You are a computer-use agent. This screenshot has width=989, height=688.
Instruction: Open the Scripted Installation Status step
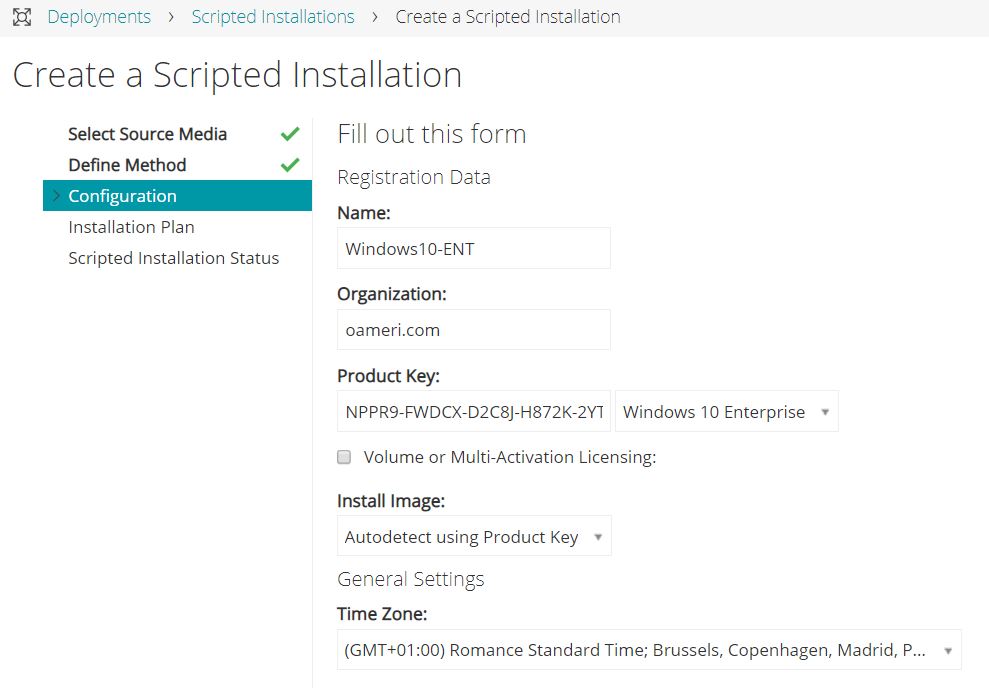pyautogui.click(x=173, y=258)
